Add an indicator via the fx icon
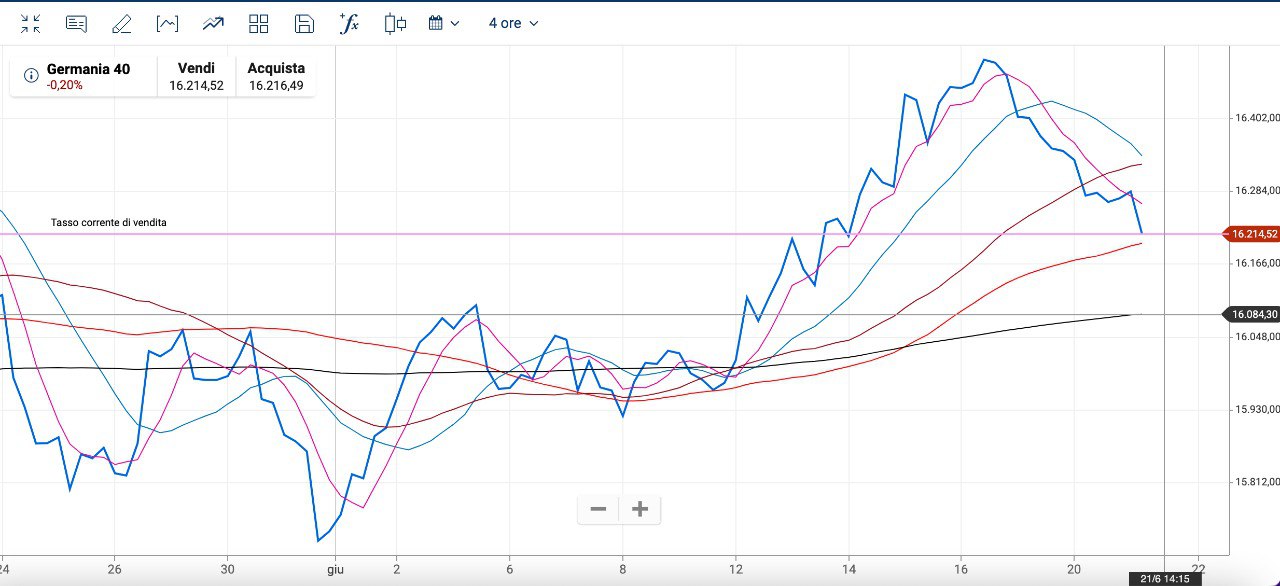Screen dimensions: 1280x586 click(349, 23)
